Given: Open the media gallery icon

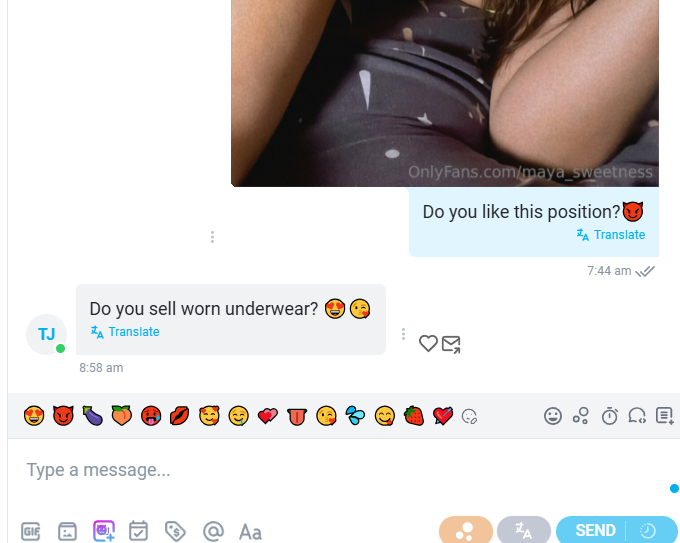Looking at the screenshot, I should click(x=67, y=531).
